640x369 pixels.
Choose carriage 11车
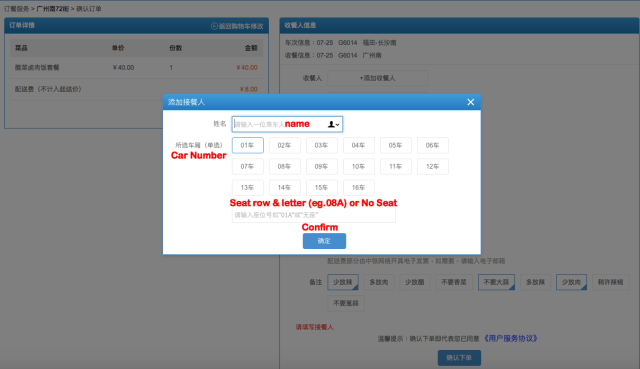click(x=396, y=167)
